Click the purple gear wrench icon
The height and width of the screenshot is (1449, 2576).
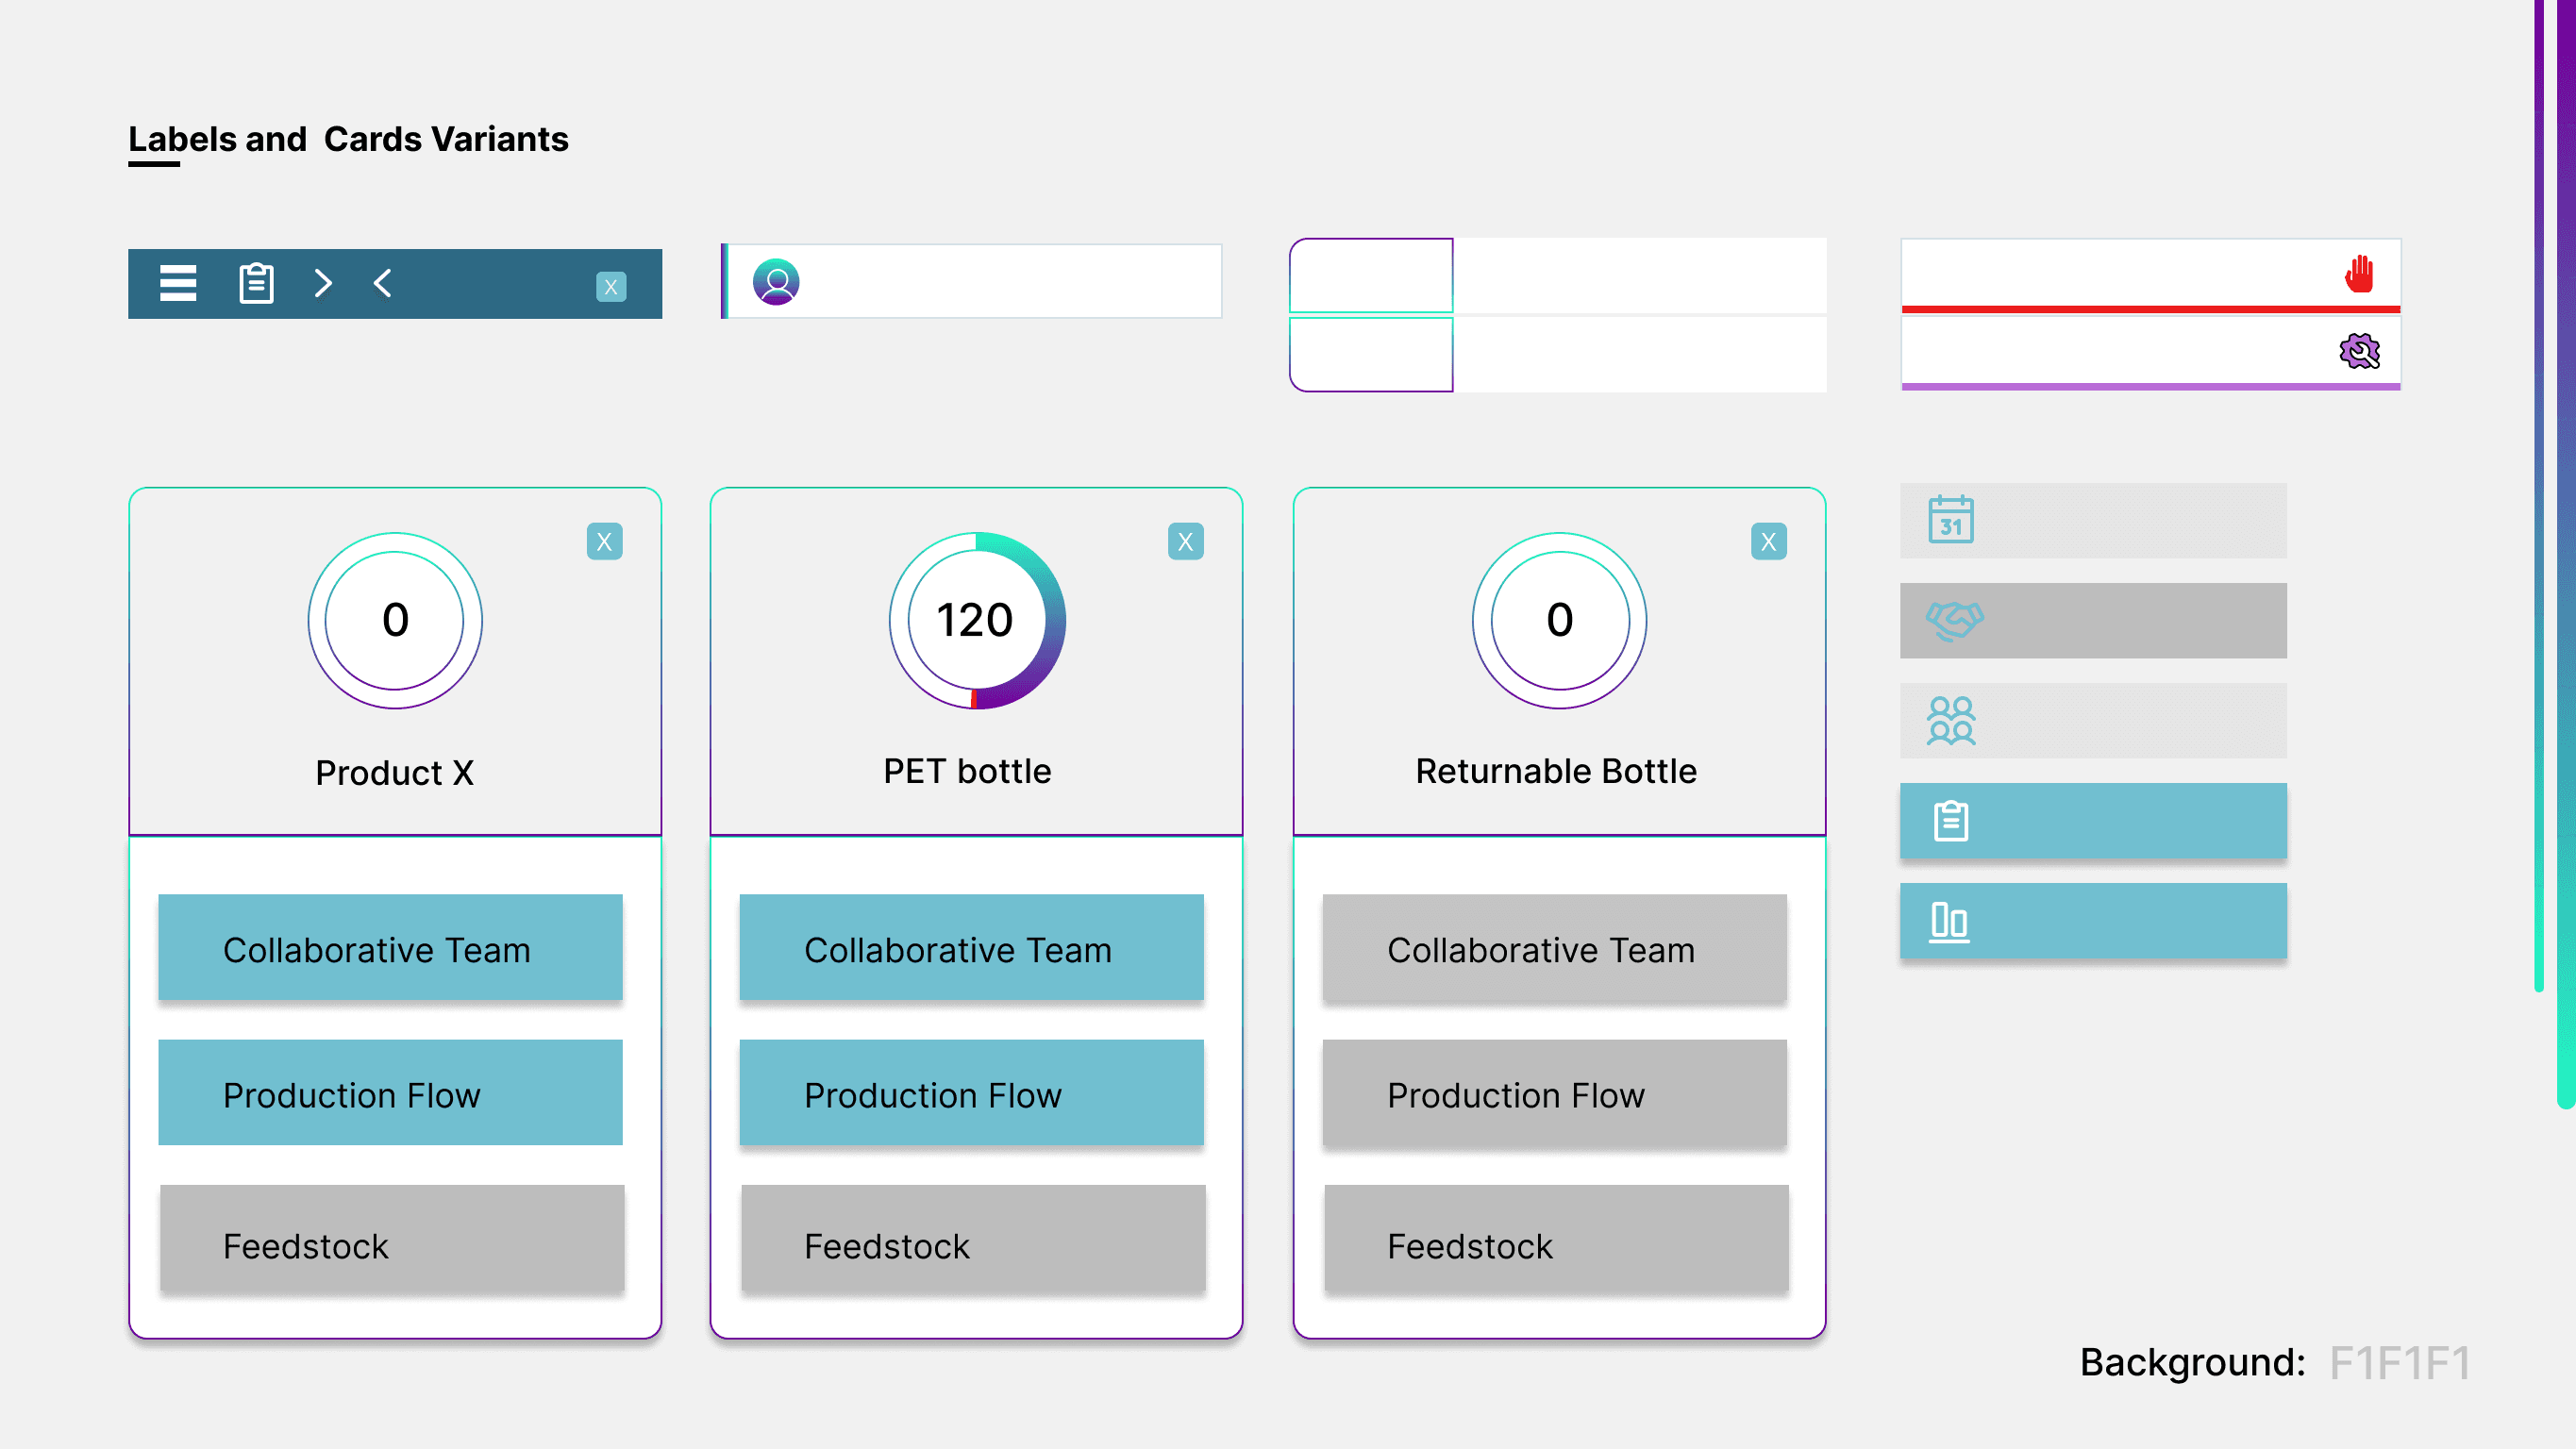pos(2359,351)
